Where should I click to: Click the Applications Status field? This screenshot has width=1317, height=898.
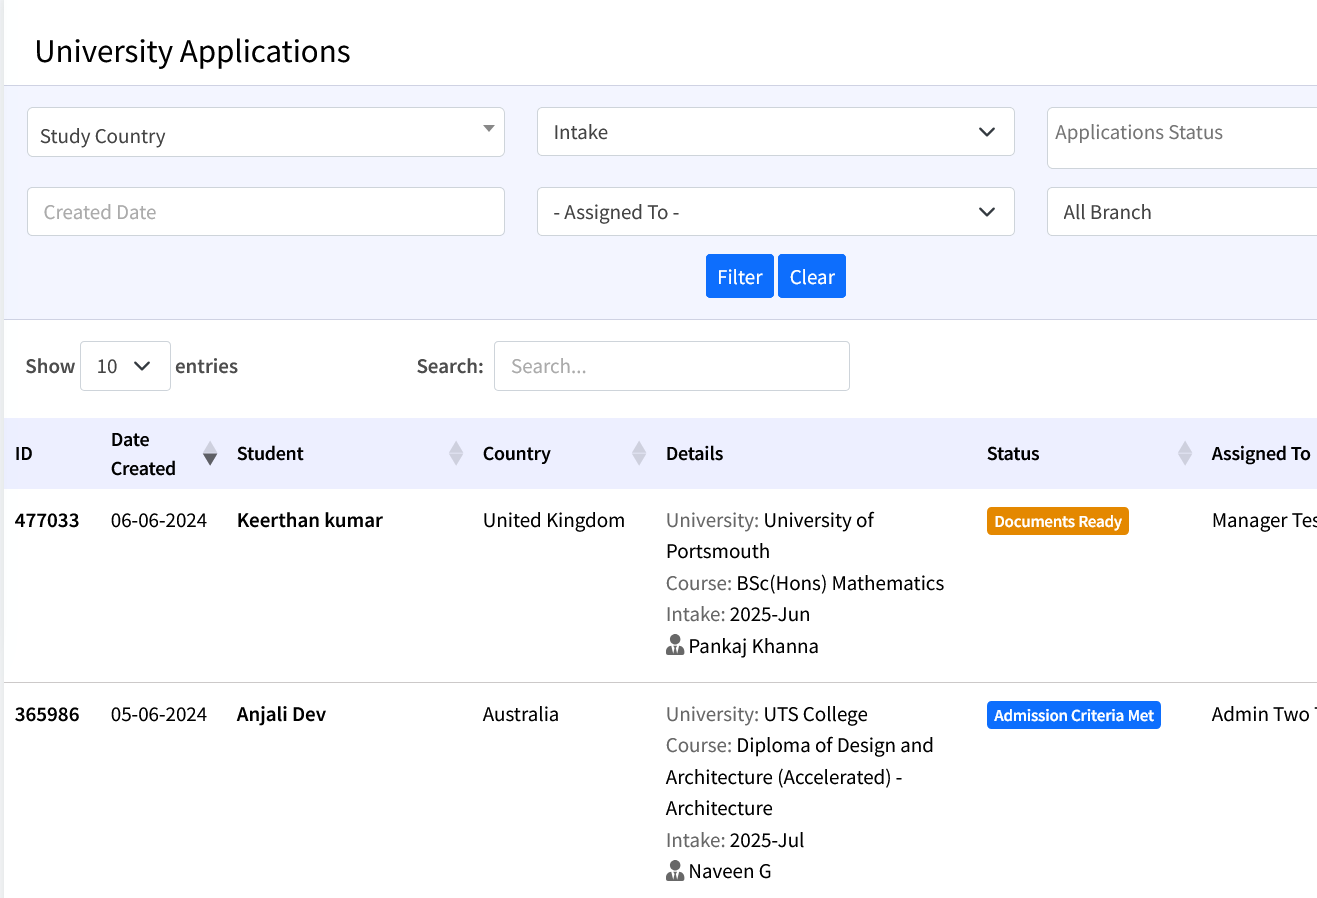[x=1180, y=135]
